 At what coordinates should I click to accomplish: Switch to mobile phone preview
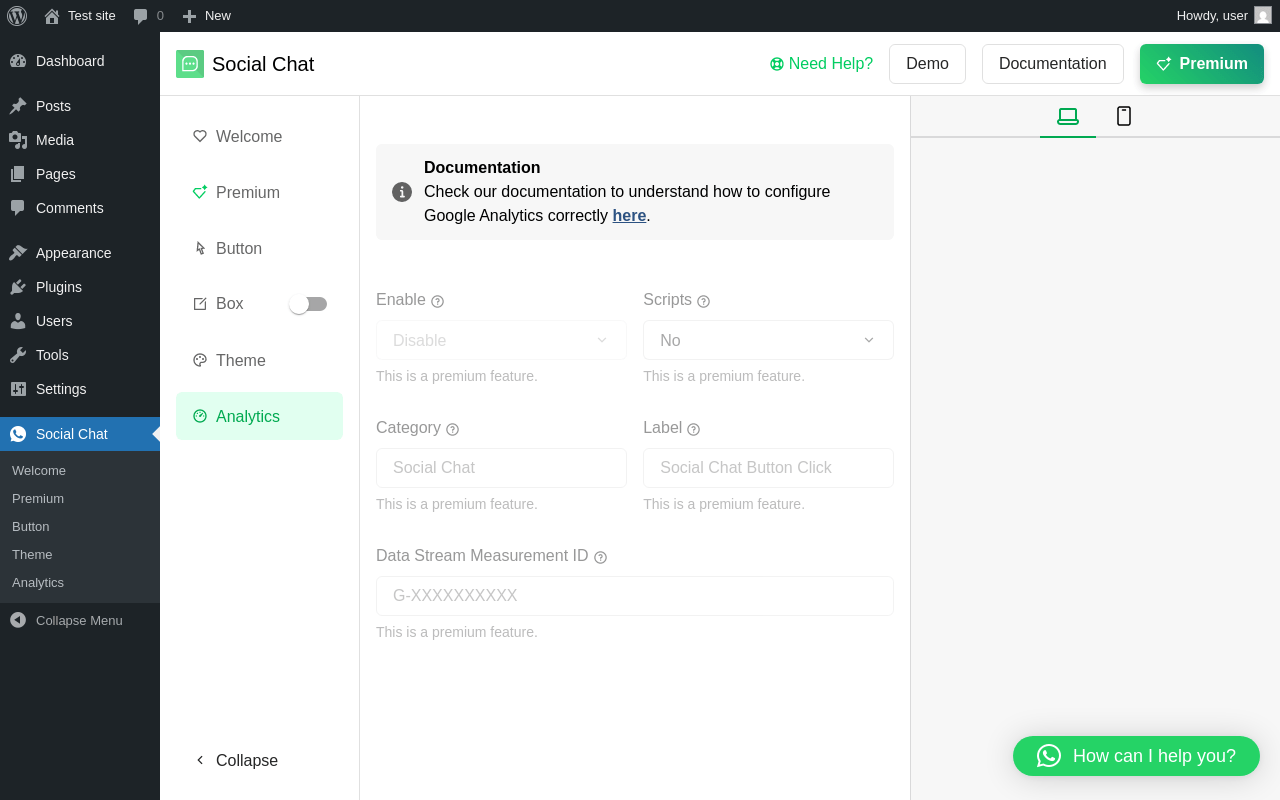(1124, 116)
